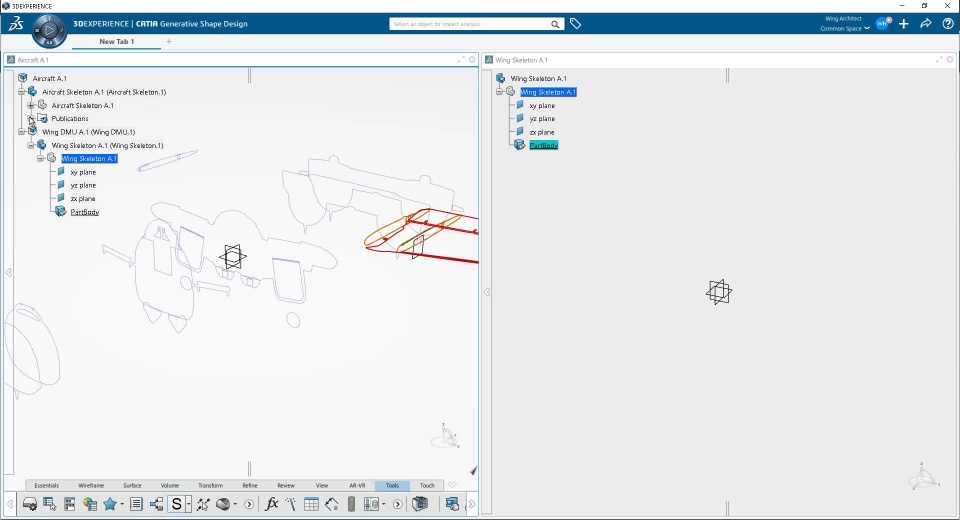960x520 pixels.
Task: Collapse Wing Skeleton A.1 (Wing Skeleton.1) node
Action: (31, 145)
